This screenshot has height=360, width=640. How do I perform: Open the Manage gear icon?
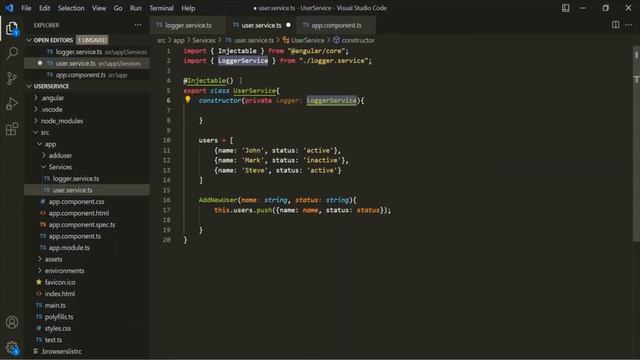point(12,348)
